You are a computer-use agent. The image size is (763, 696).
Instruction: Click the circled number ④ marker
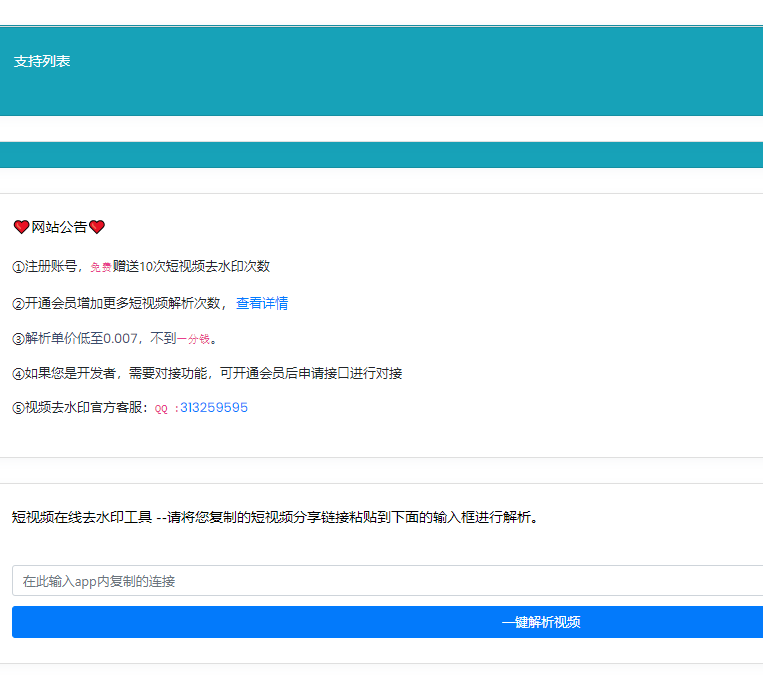click(18, 374)
